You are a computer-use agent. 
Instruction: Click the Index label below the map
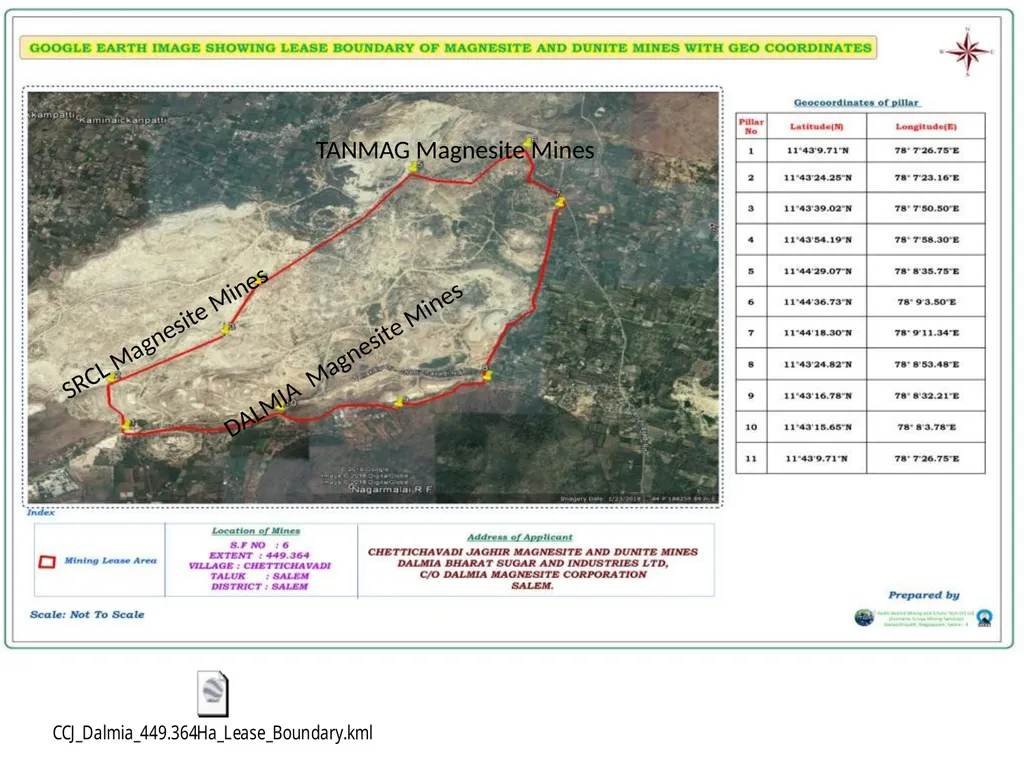(x=40, y=513)
